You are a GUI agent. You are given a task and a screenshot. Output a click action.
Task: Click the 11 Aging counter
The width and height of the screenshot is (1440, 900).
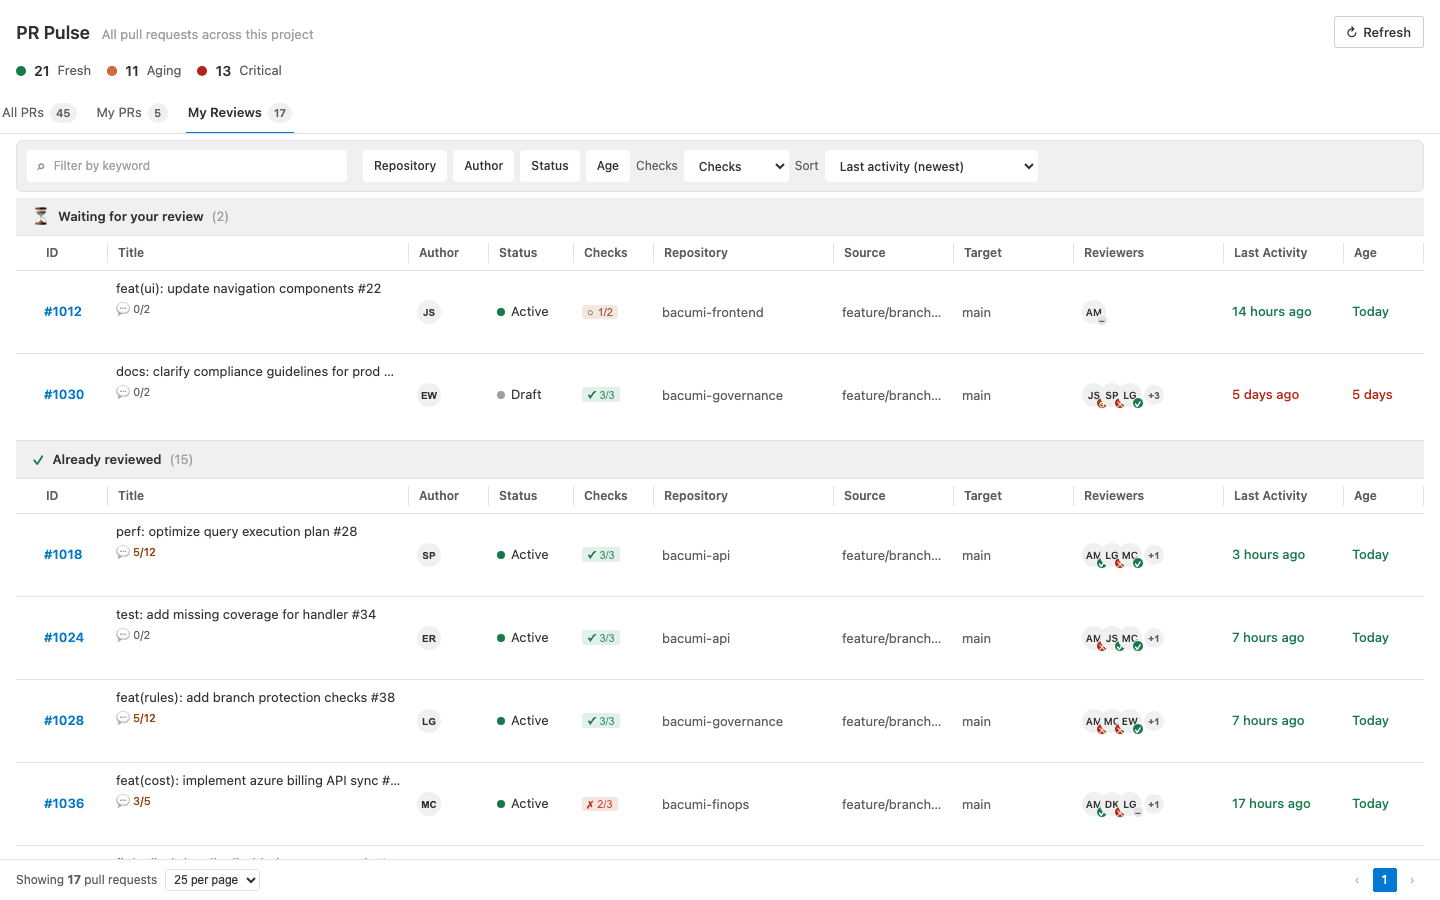pyautogui.click(x=145, y=71)
